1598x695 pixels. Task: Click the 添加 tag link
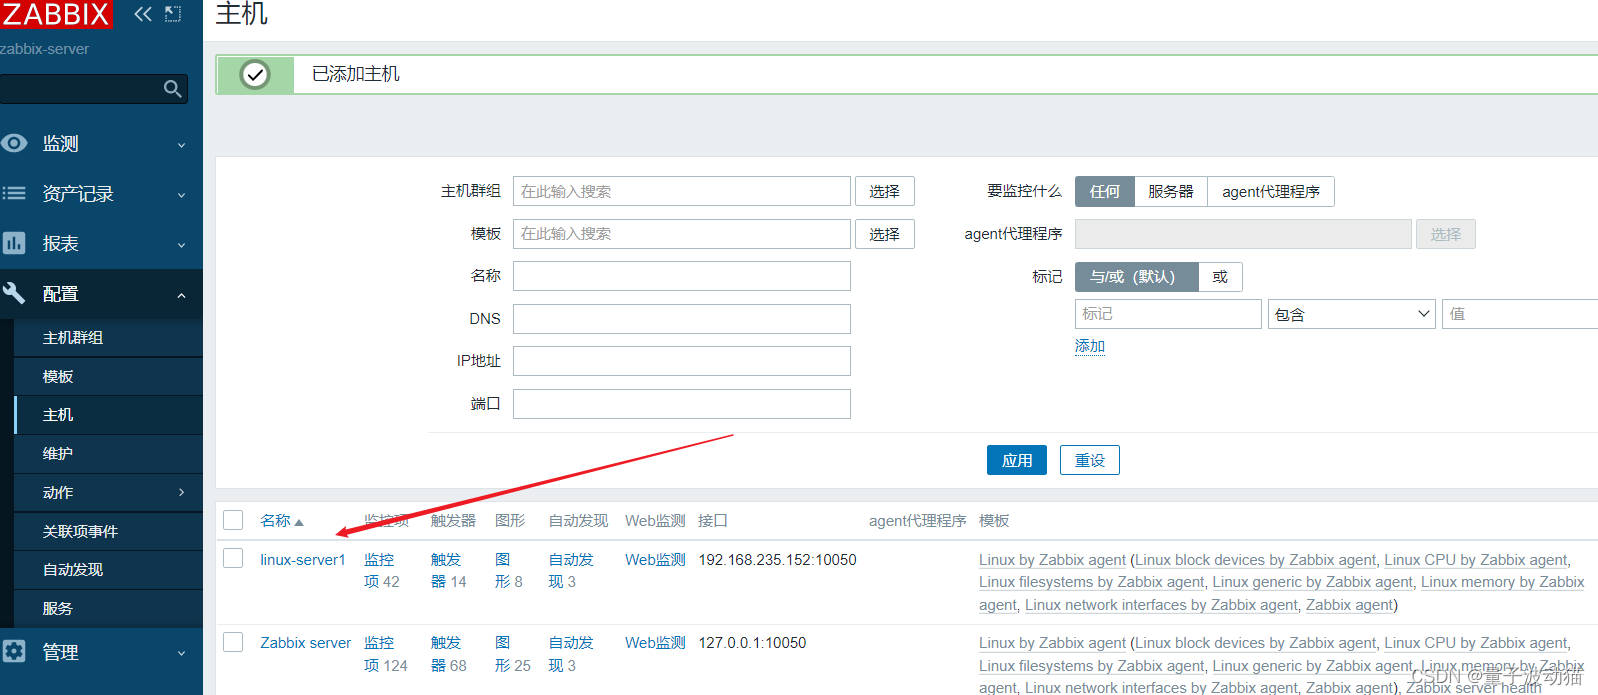click(x=1090, y=346)
